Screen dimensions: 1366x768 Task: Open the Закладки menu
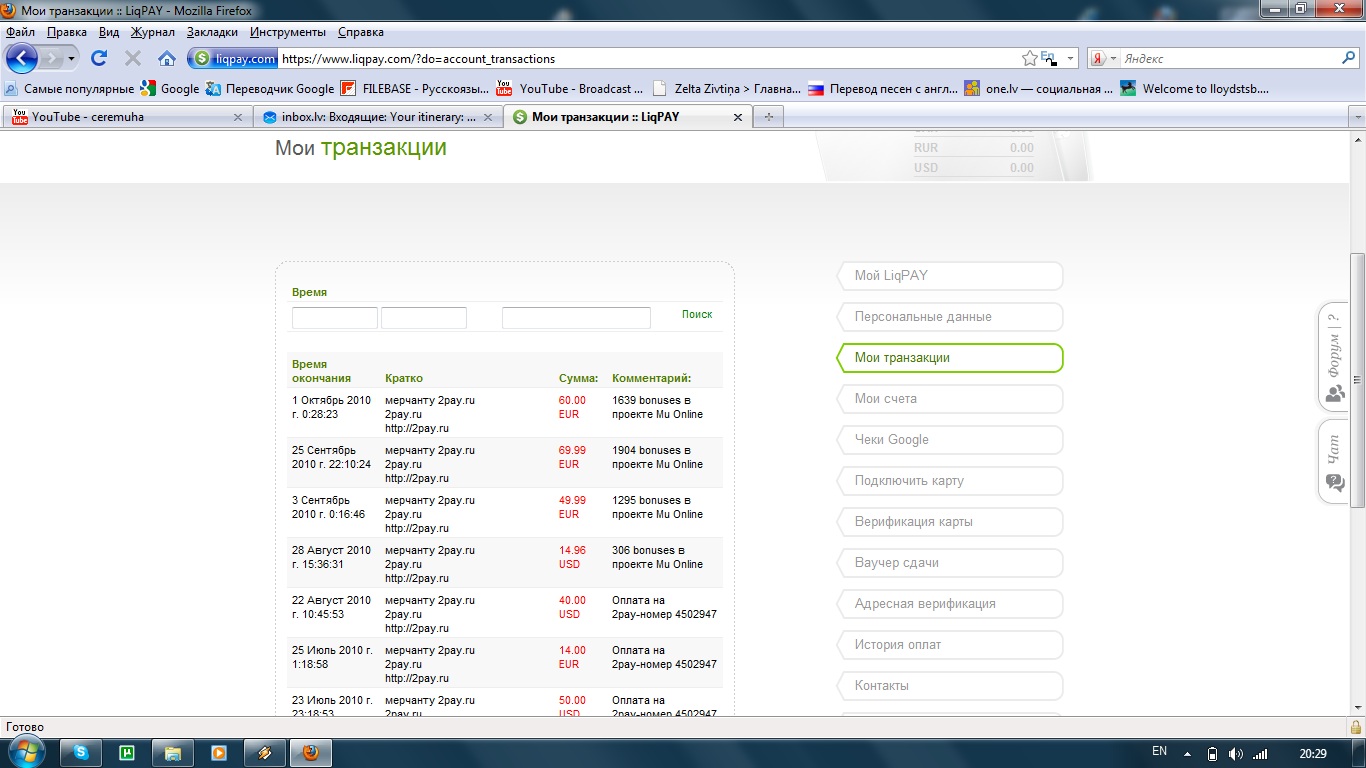212,32
